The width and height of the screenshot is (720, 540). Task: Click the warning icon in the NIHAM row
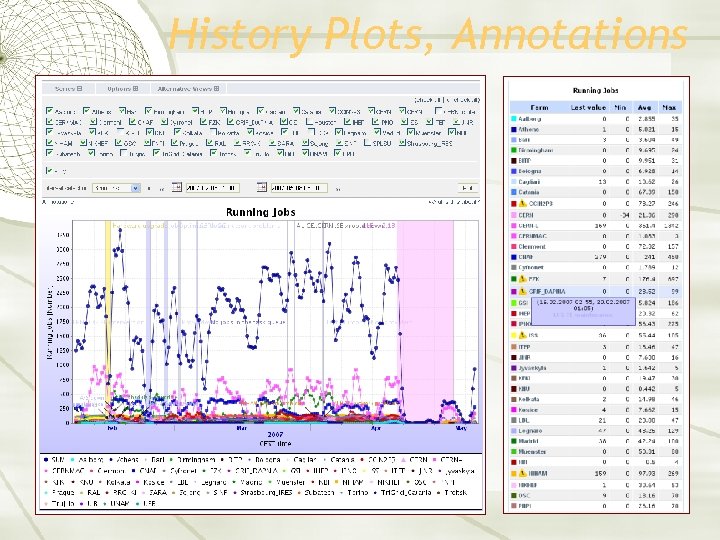(x=522, y=473)
